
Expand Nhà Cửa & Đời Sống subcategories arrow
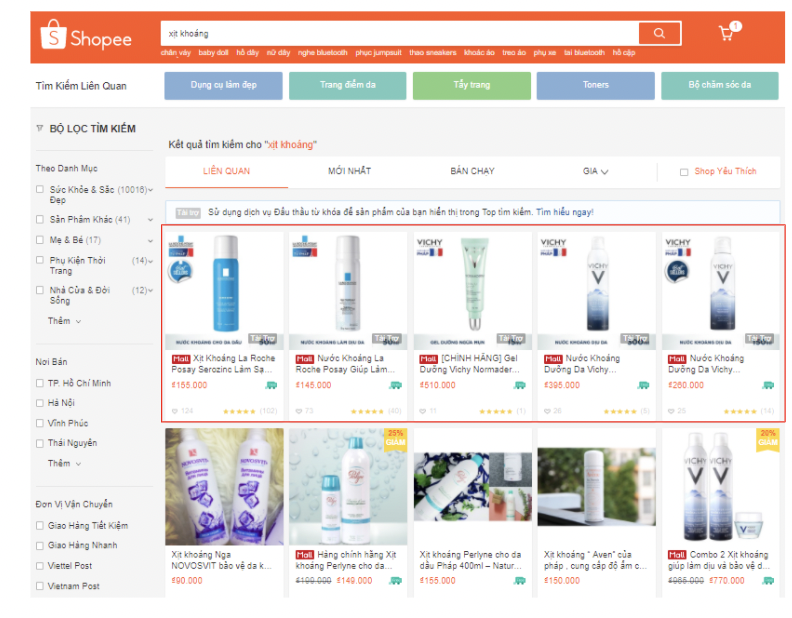(x=150, y=290)
